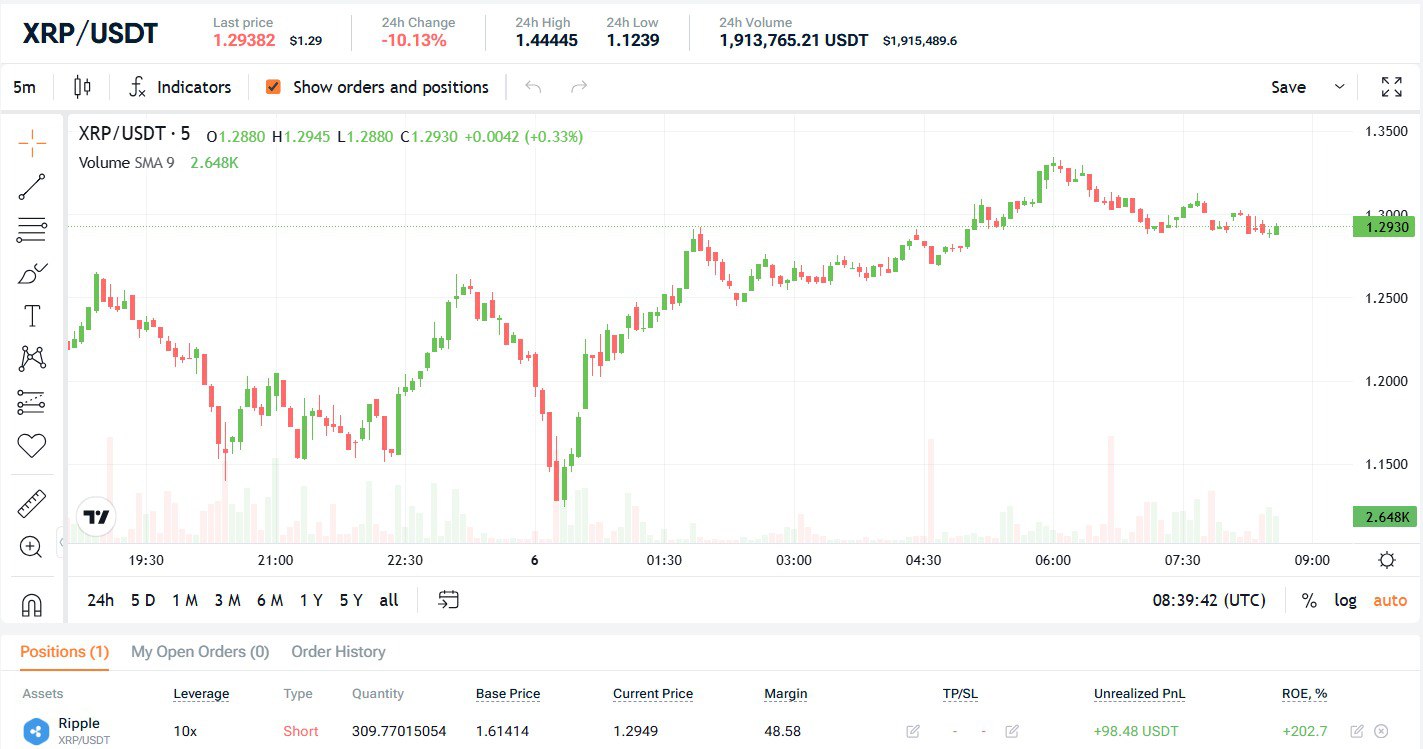
Task: Open the Fibonacci retracement tool
Action: (x=32, y=230)
